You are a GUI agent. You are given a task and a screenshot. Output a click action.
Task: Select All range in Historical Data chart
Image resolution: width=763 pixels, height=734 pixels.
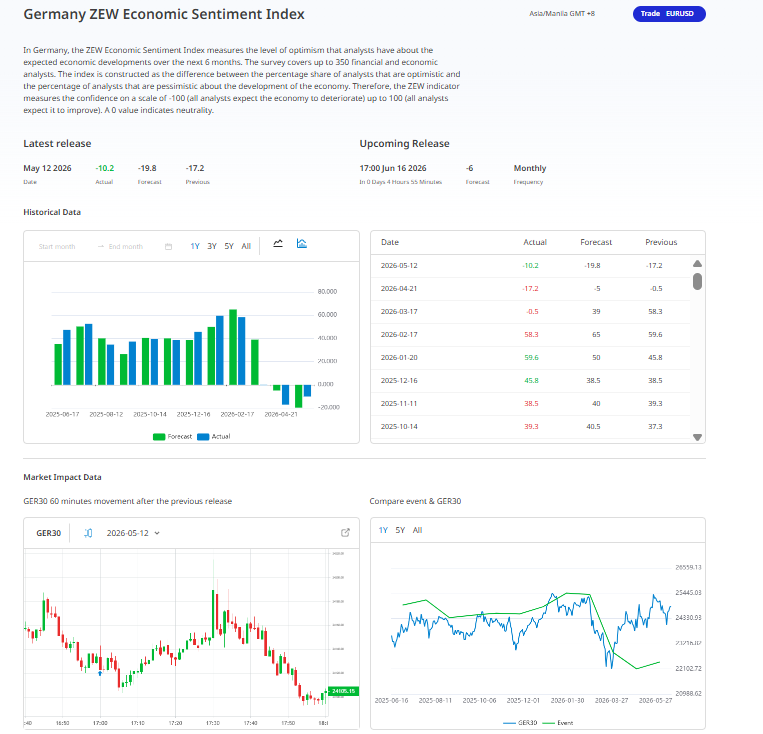click(x=246, y=246)
